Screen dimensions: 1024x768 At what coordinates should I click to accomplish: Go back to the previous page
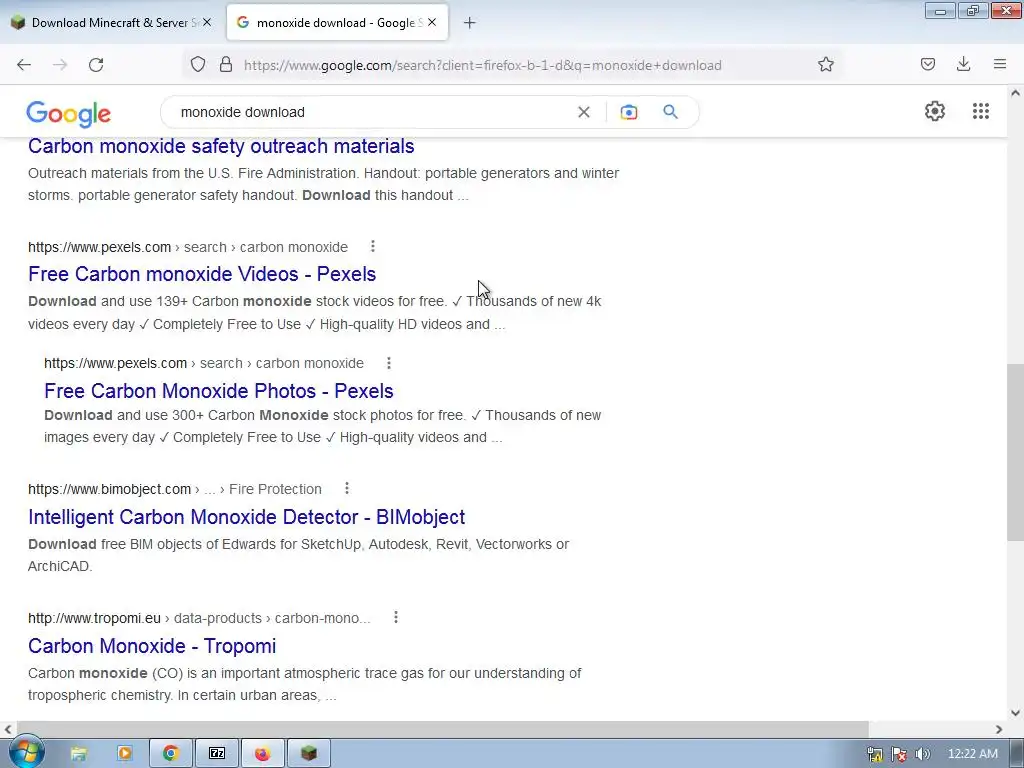click(x=24, y=65)
